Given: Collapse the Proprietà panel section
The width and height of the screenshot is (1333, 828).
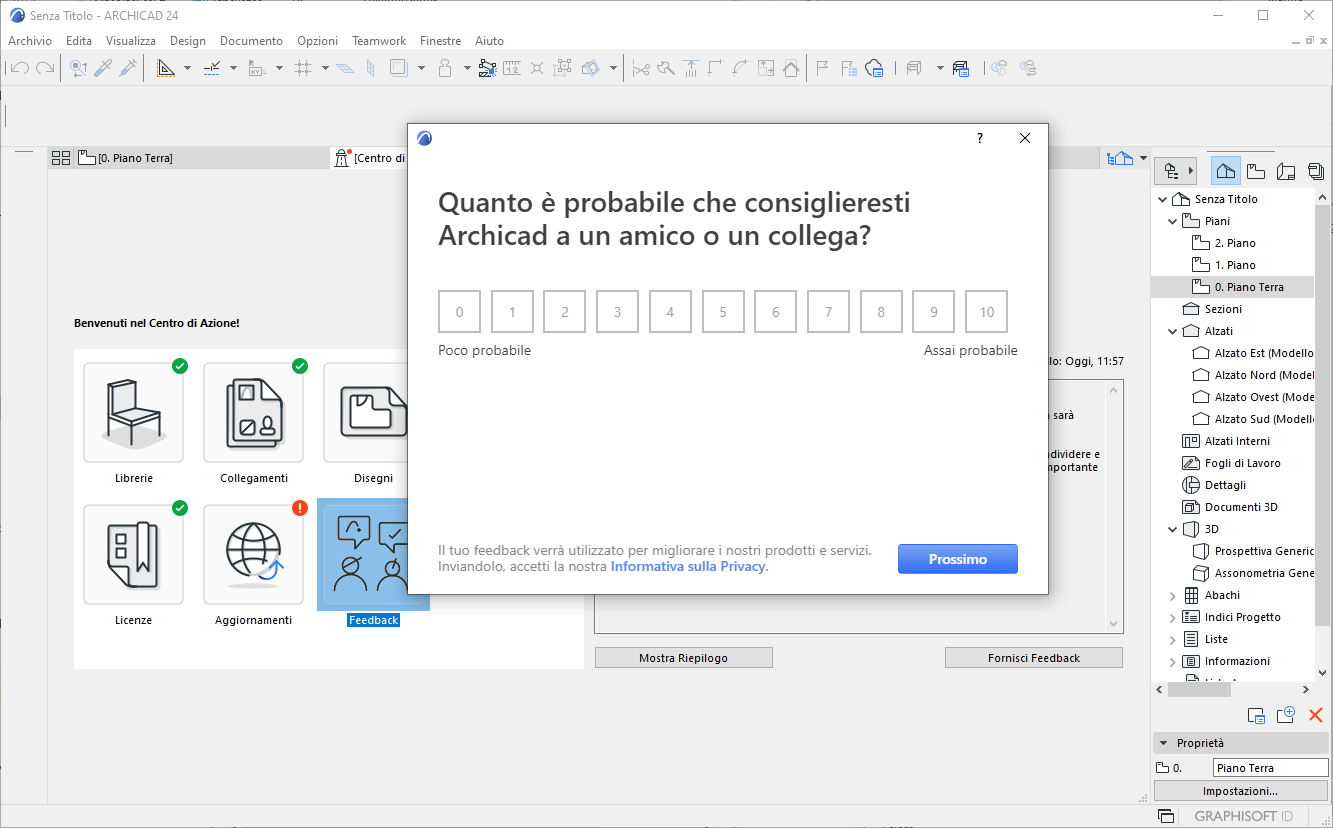Looking at the screenshot, I should click(x=1164, y=743).
